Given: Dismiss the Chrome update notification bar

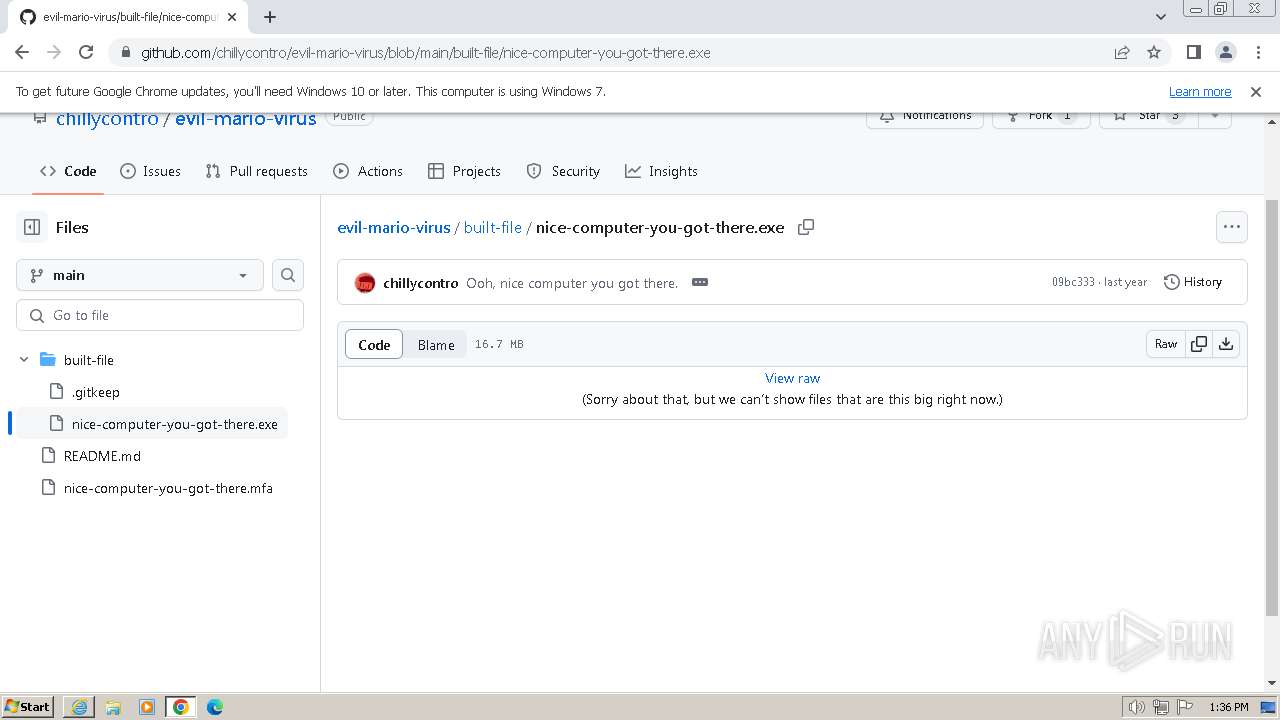Looking at the screenshot, I should click(1256, 91).
